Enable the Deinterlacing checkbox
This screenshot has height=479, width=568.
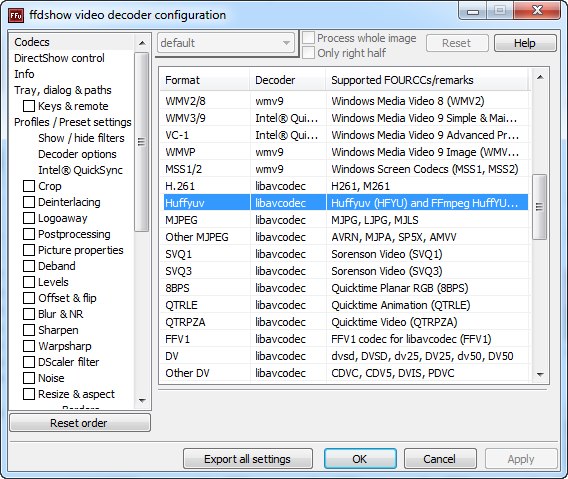tap(29, 202)
